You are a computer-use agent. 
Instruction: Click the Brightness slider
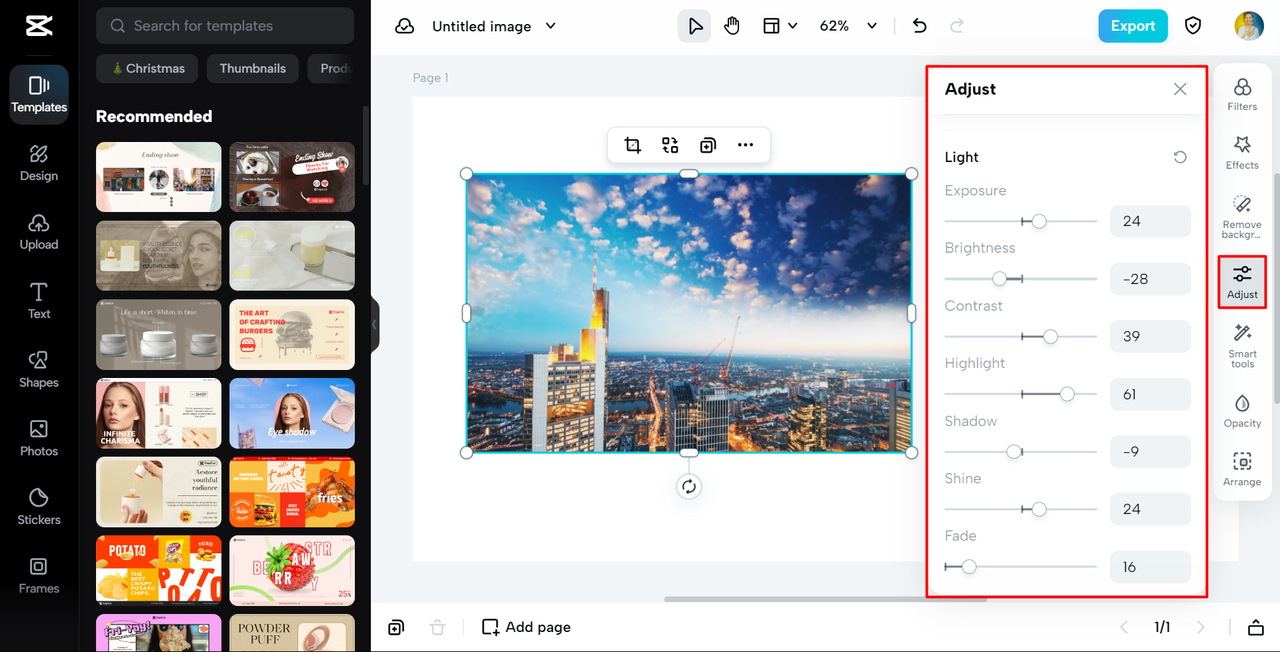(x=1020, y=279)
